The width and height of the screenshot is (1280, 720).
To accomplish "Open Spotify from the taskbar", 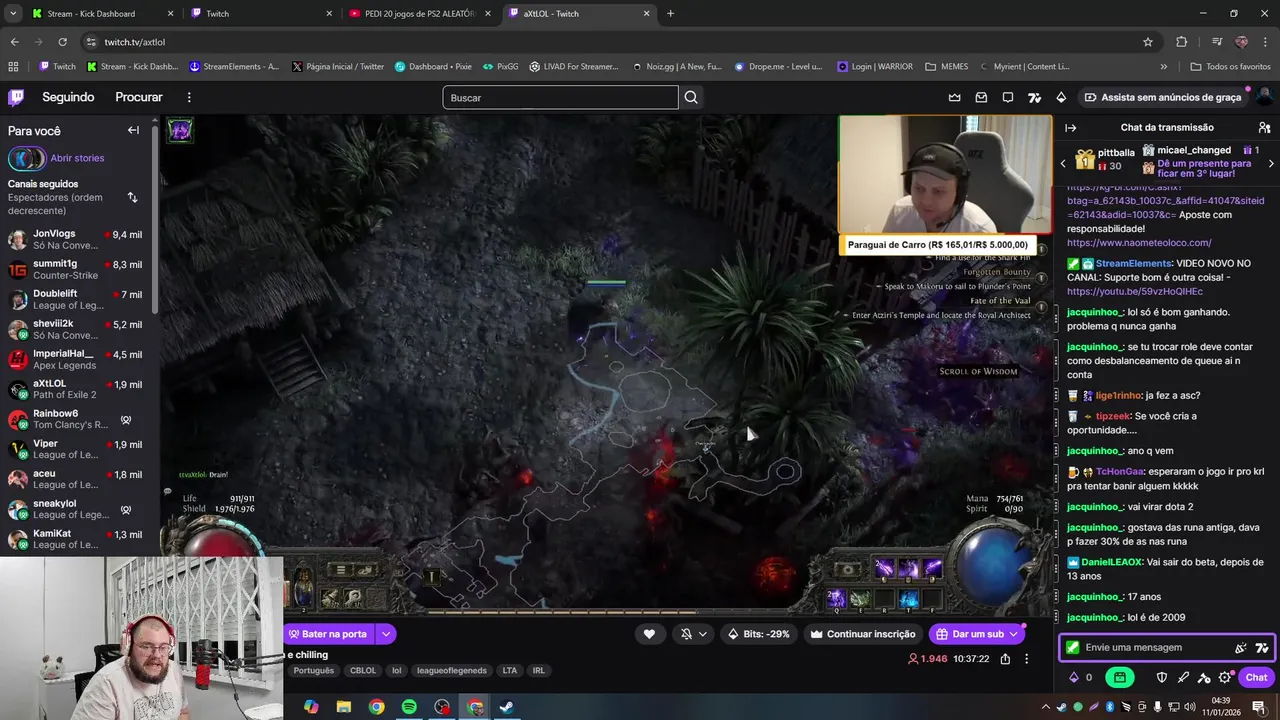I will click(x=409, y=707).
